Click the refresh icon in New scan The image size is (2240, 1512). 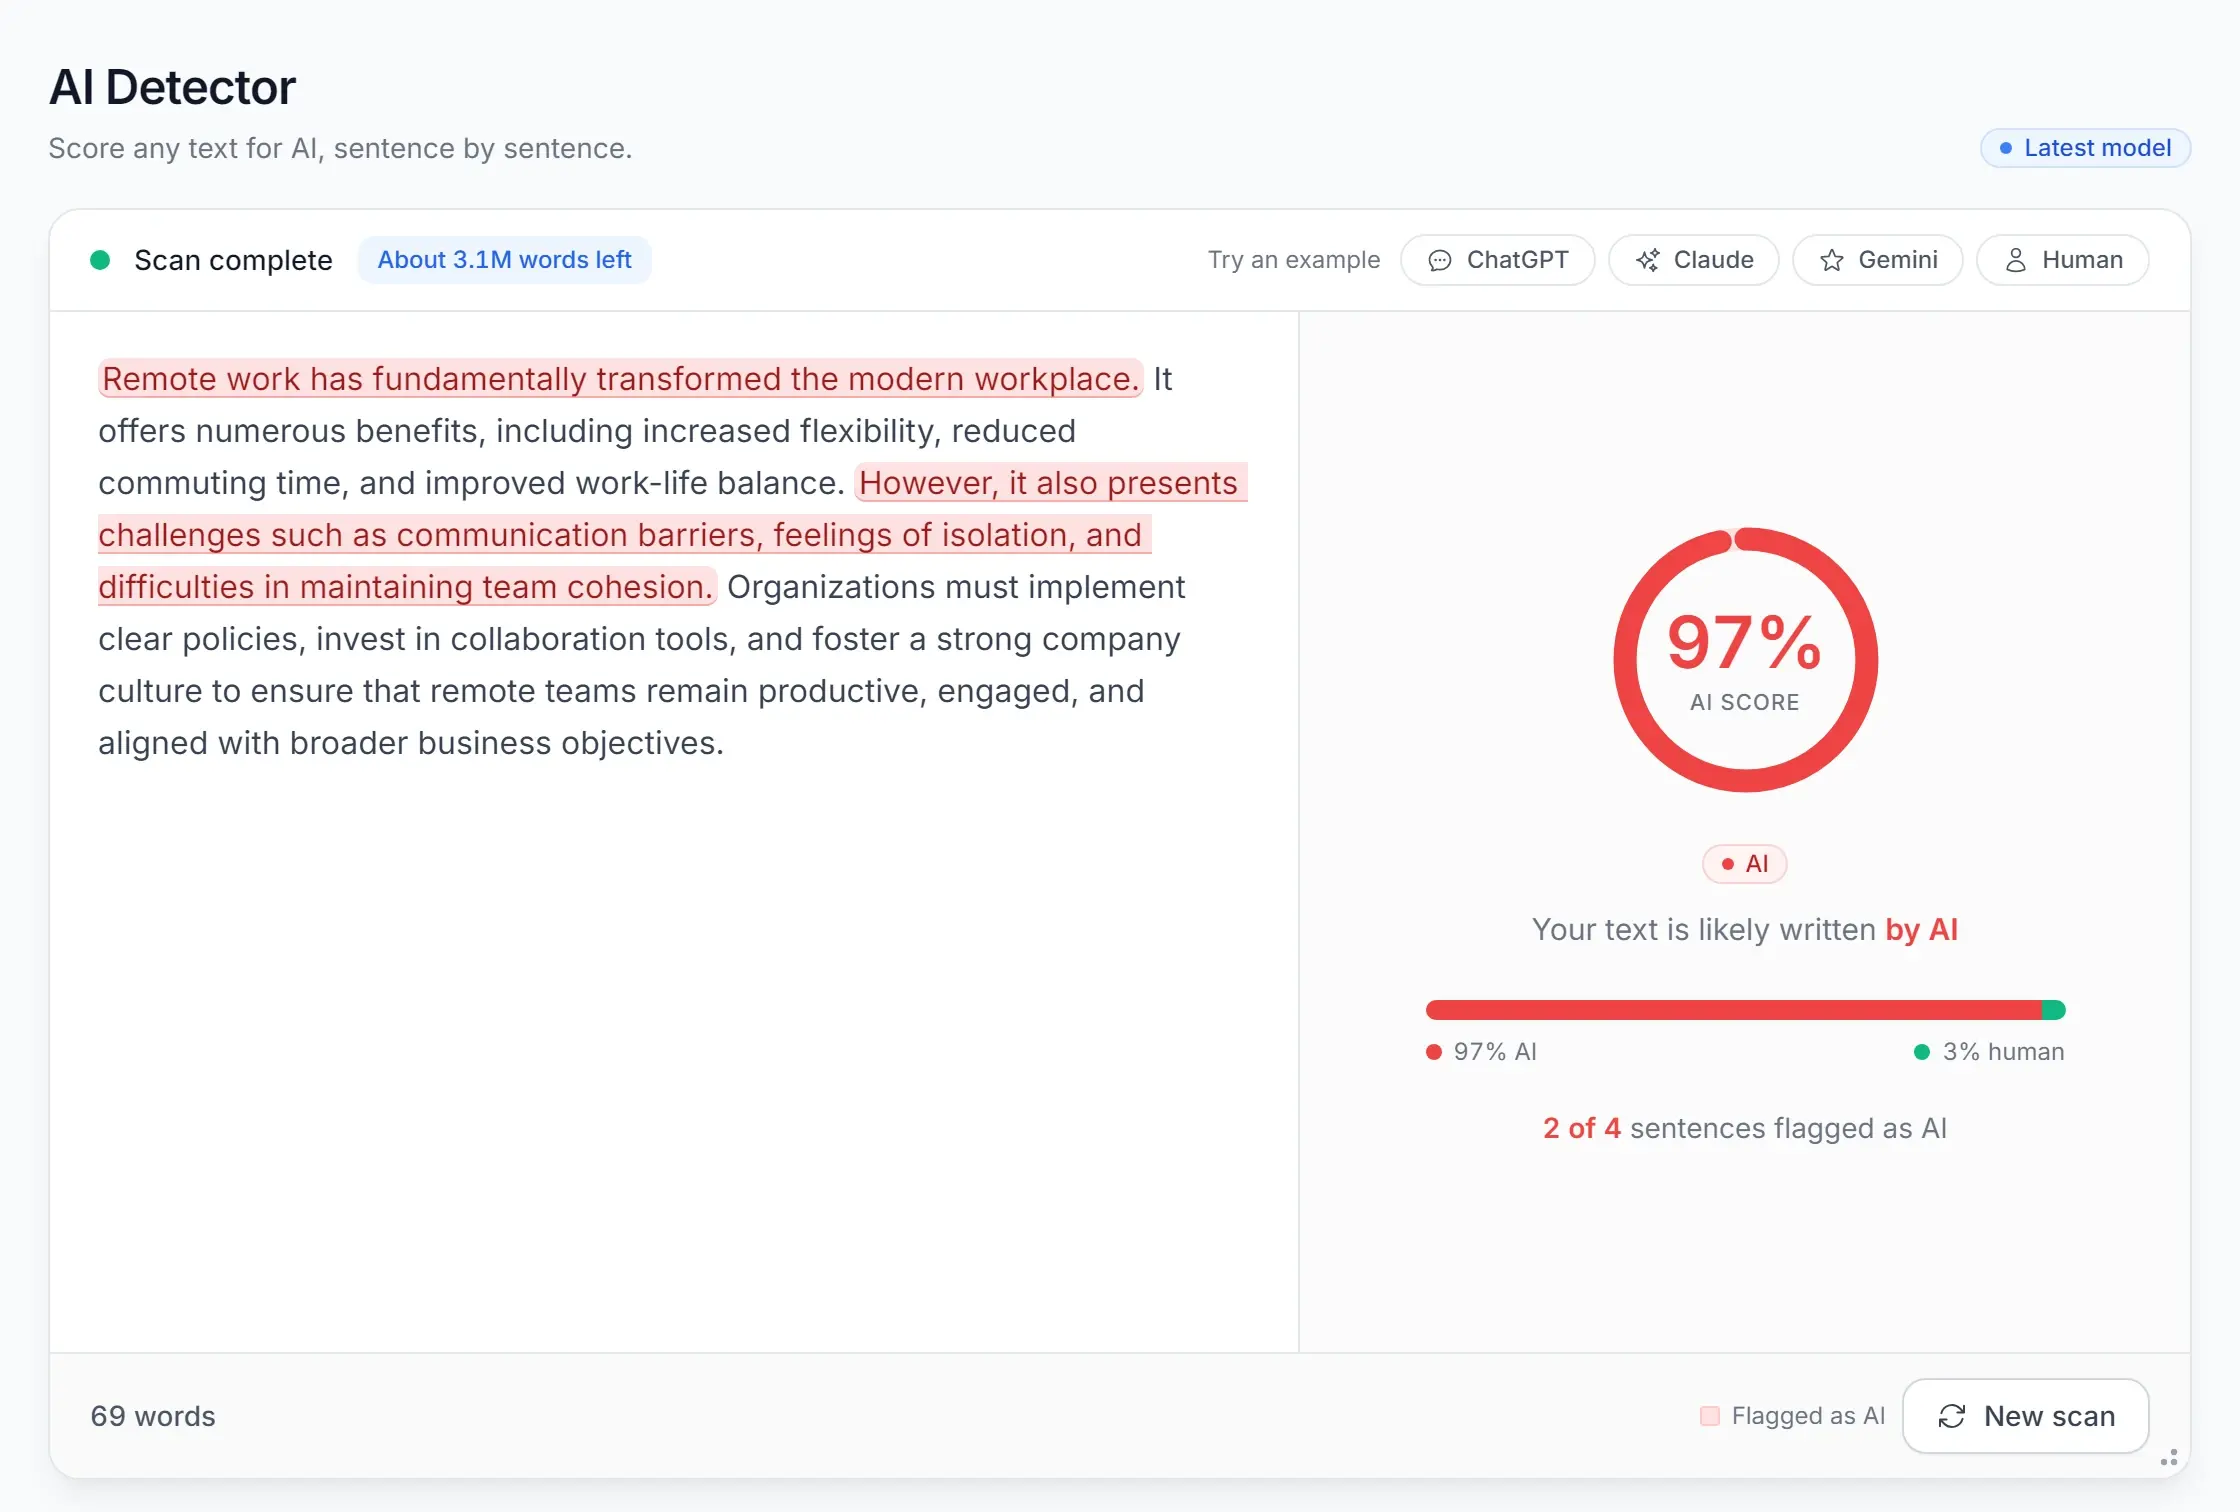coord(1952,1416)
